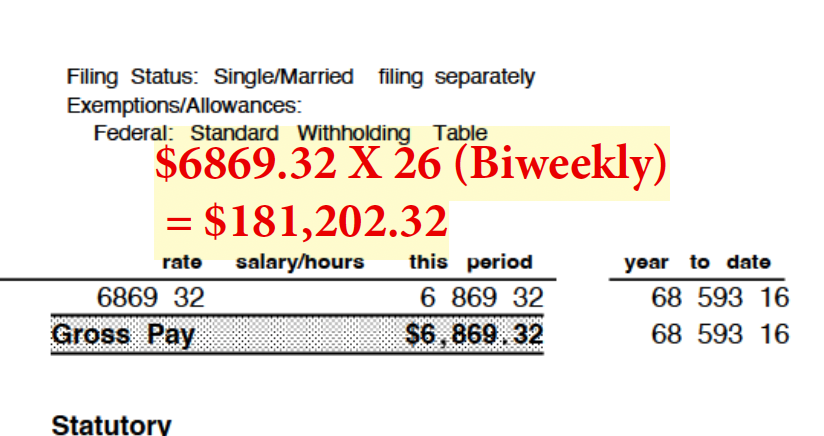Image resolution: width=824 pixels, height=436 pixels.
Task: Click the "rate" column header
Action: click(182, 263)
